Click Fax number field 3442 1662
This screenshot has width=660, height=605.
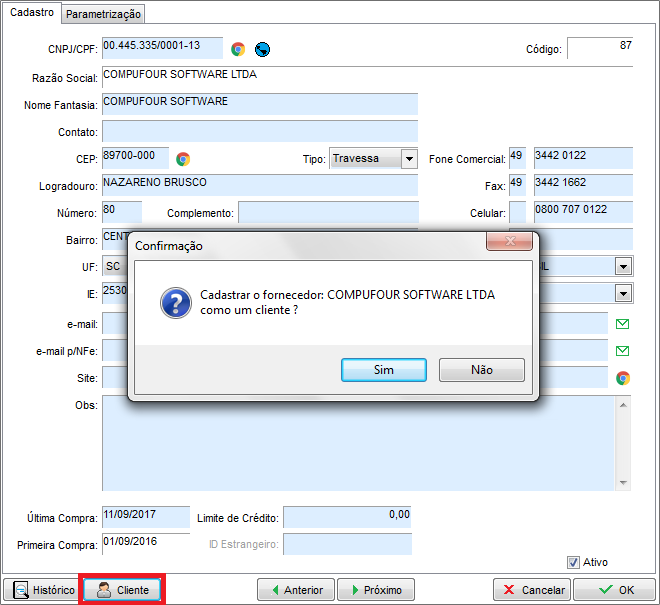583,185
